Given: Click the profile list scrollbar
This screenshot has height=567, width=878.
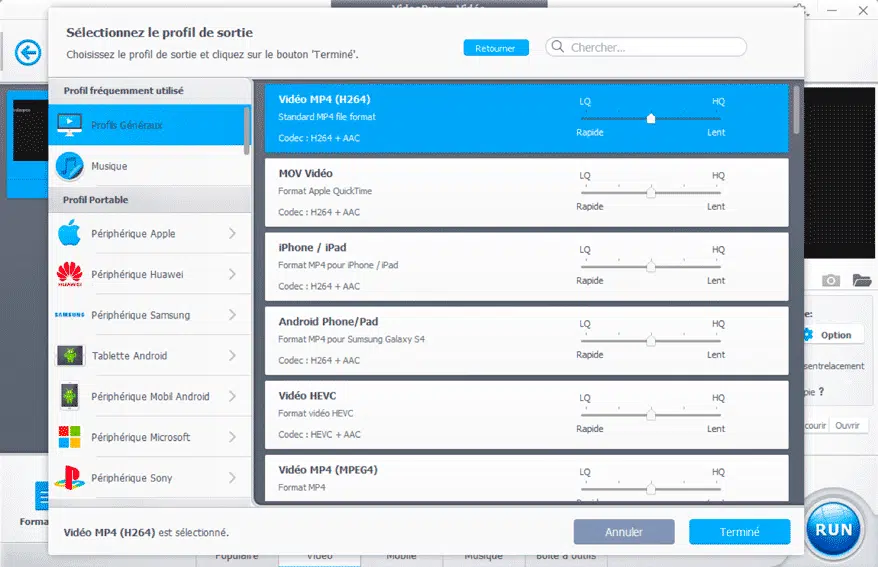Looking at the screenshot, I should [x=796, y=110].
